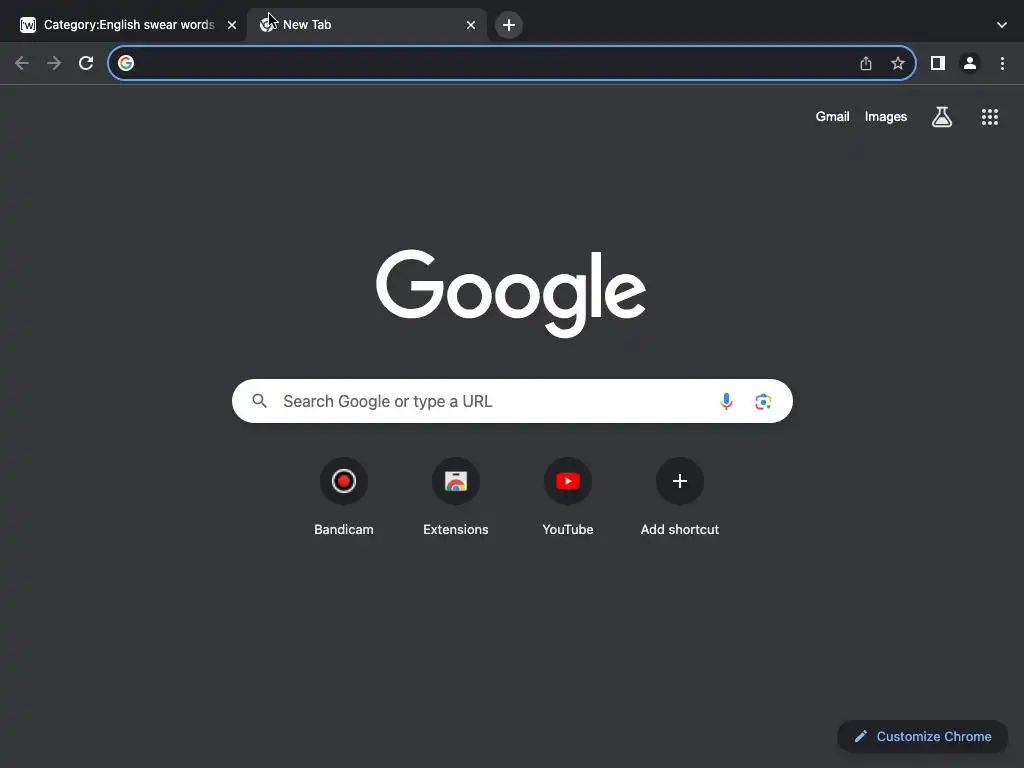
Task: Go back using the back arrow
Action: click(x=22, y=63)
